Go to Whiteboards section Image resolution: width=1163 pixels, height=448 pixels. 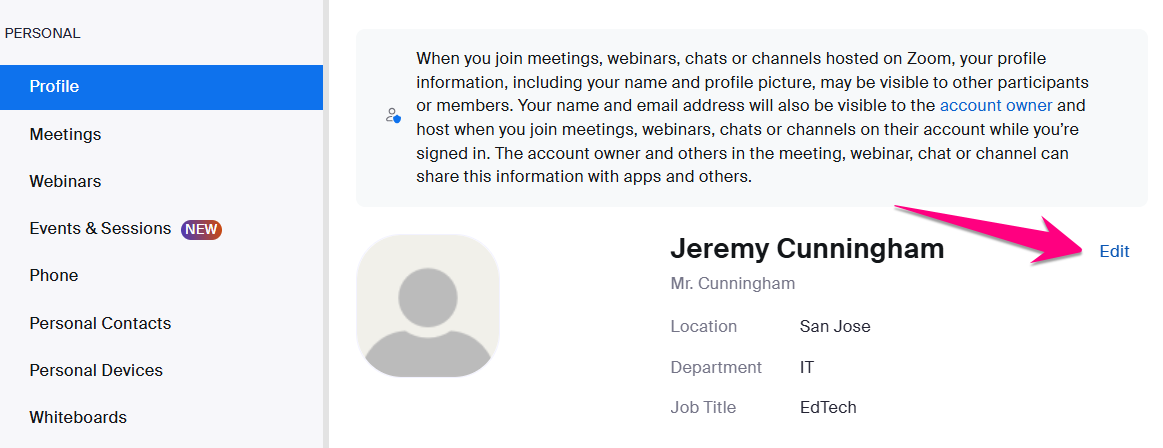point(161,418)
